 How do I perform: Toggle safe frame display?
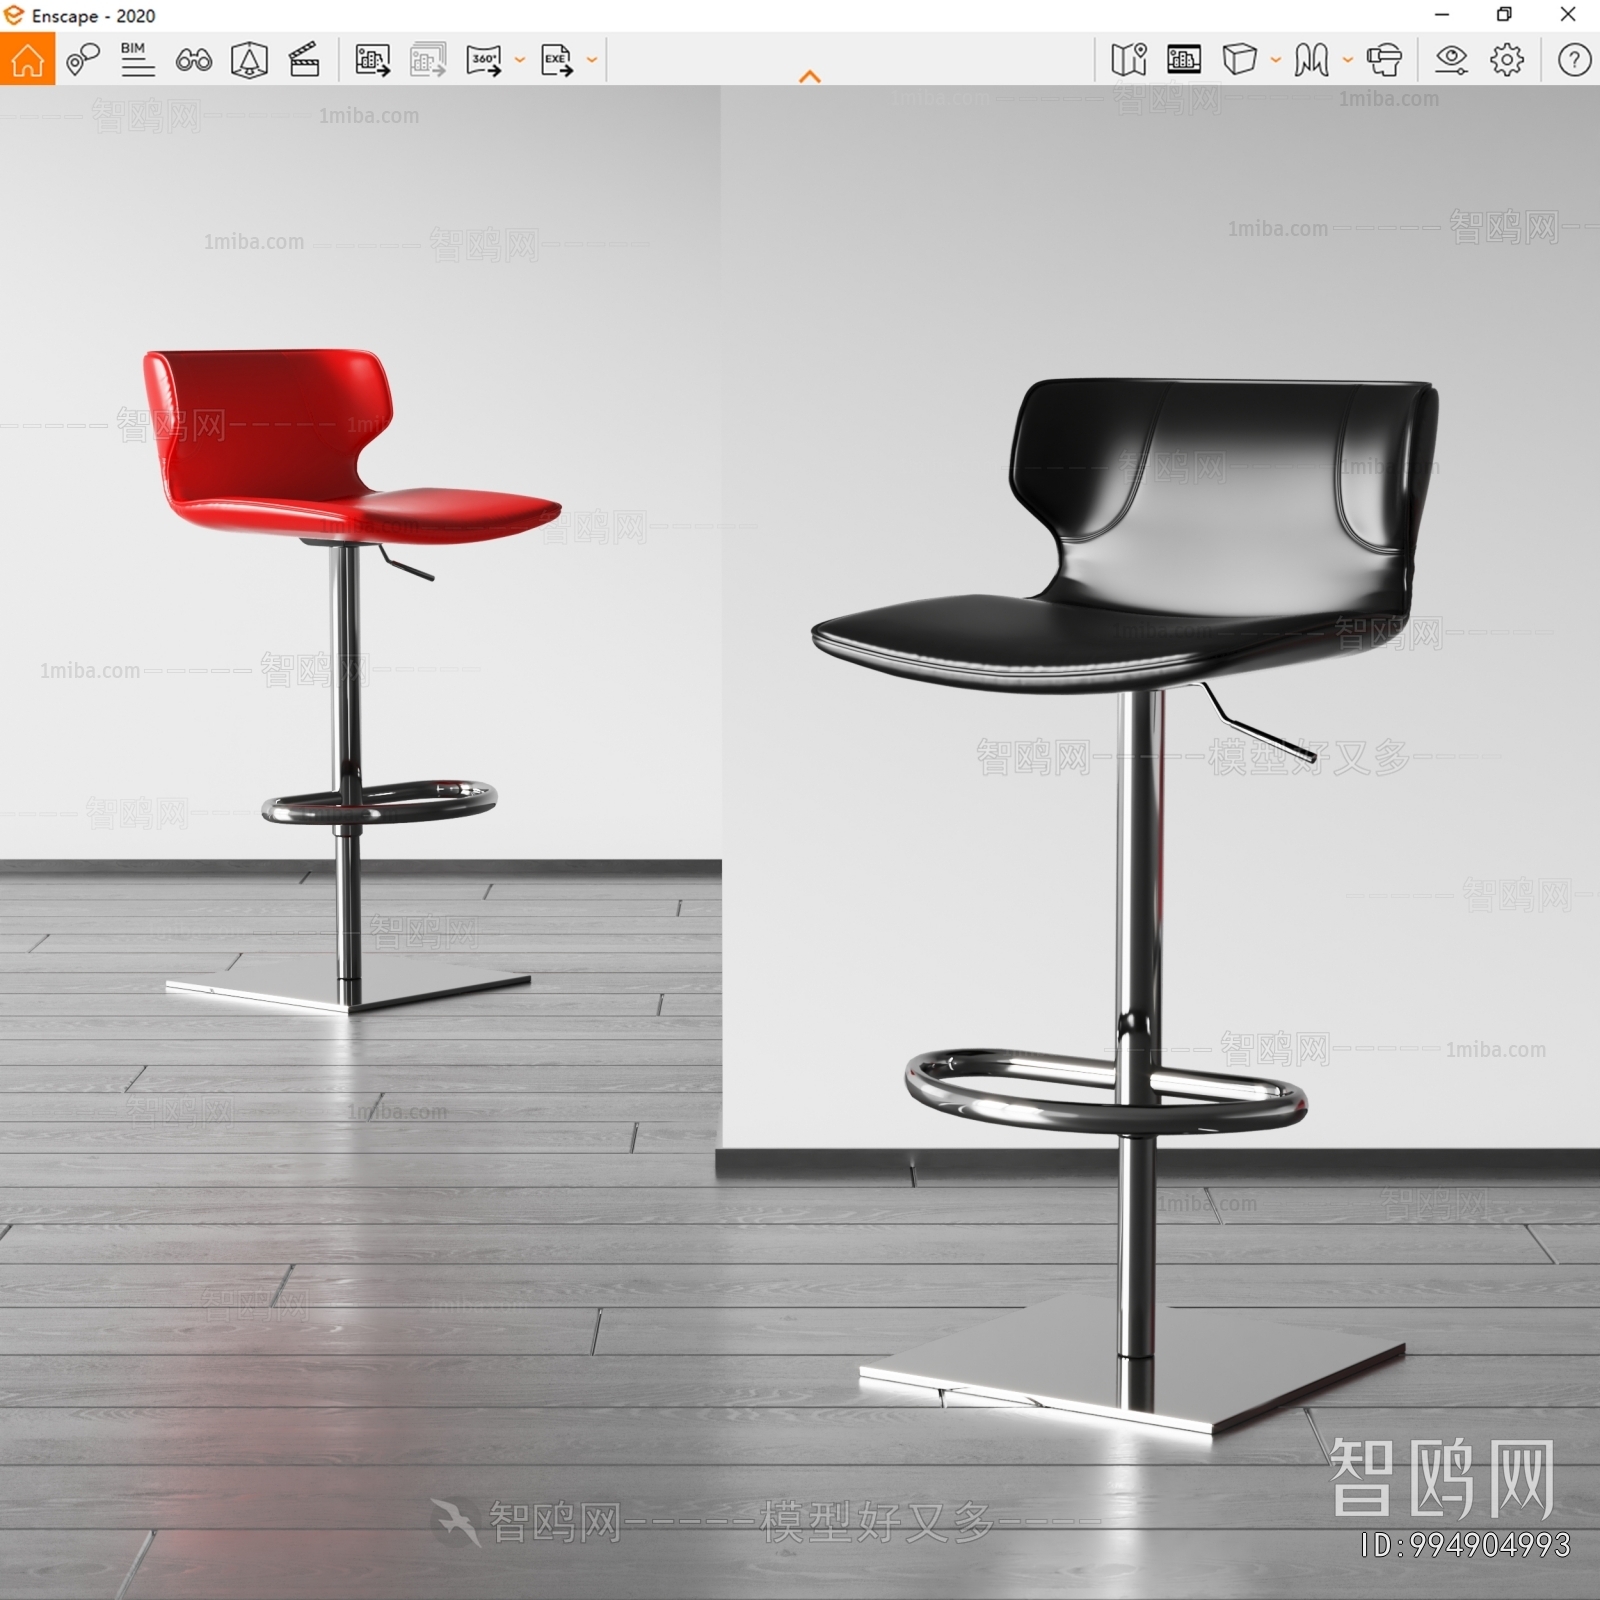[1184, 60]
